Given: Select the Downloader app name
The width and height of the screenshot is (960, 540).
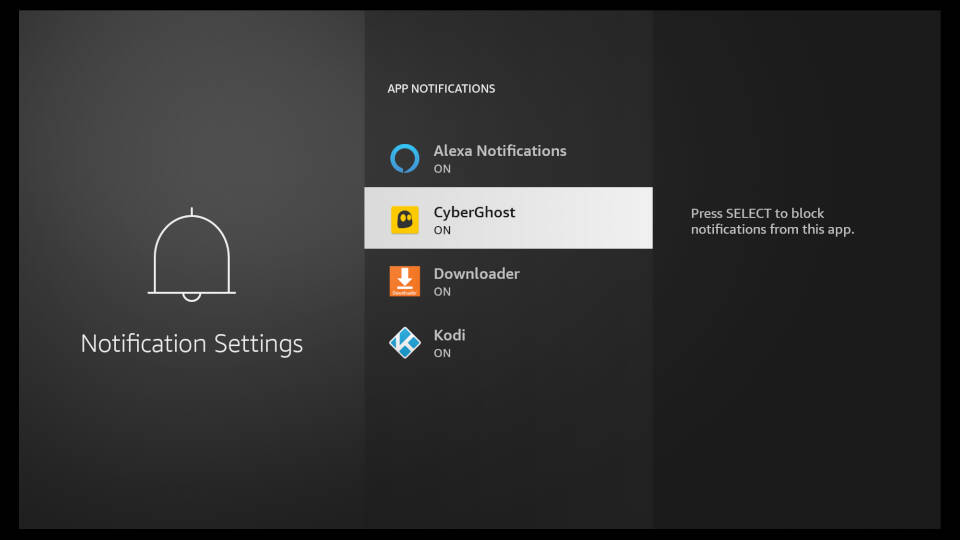Looking at the screenshot, I should 476,274.
